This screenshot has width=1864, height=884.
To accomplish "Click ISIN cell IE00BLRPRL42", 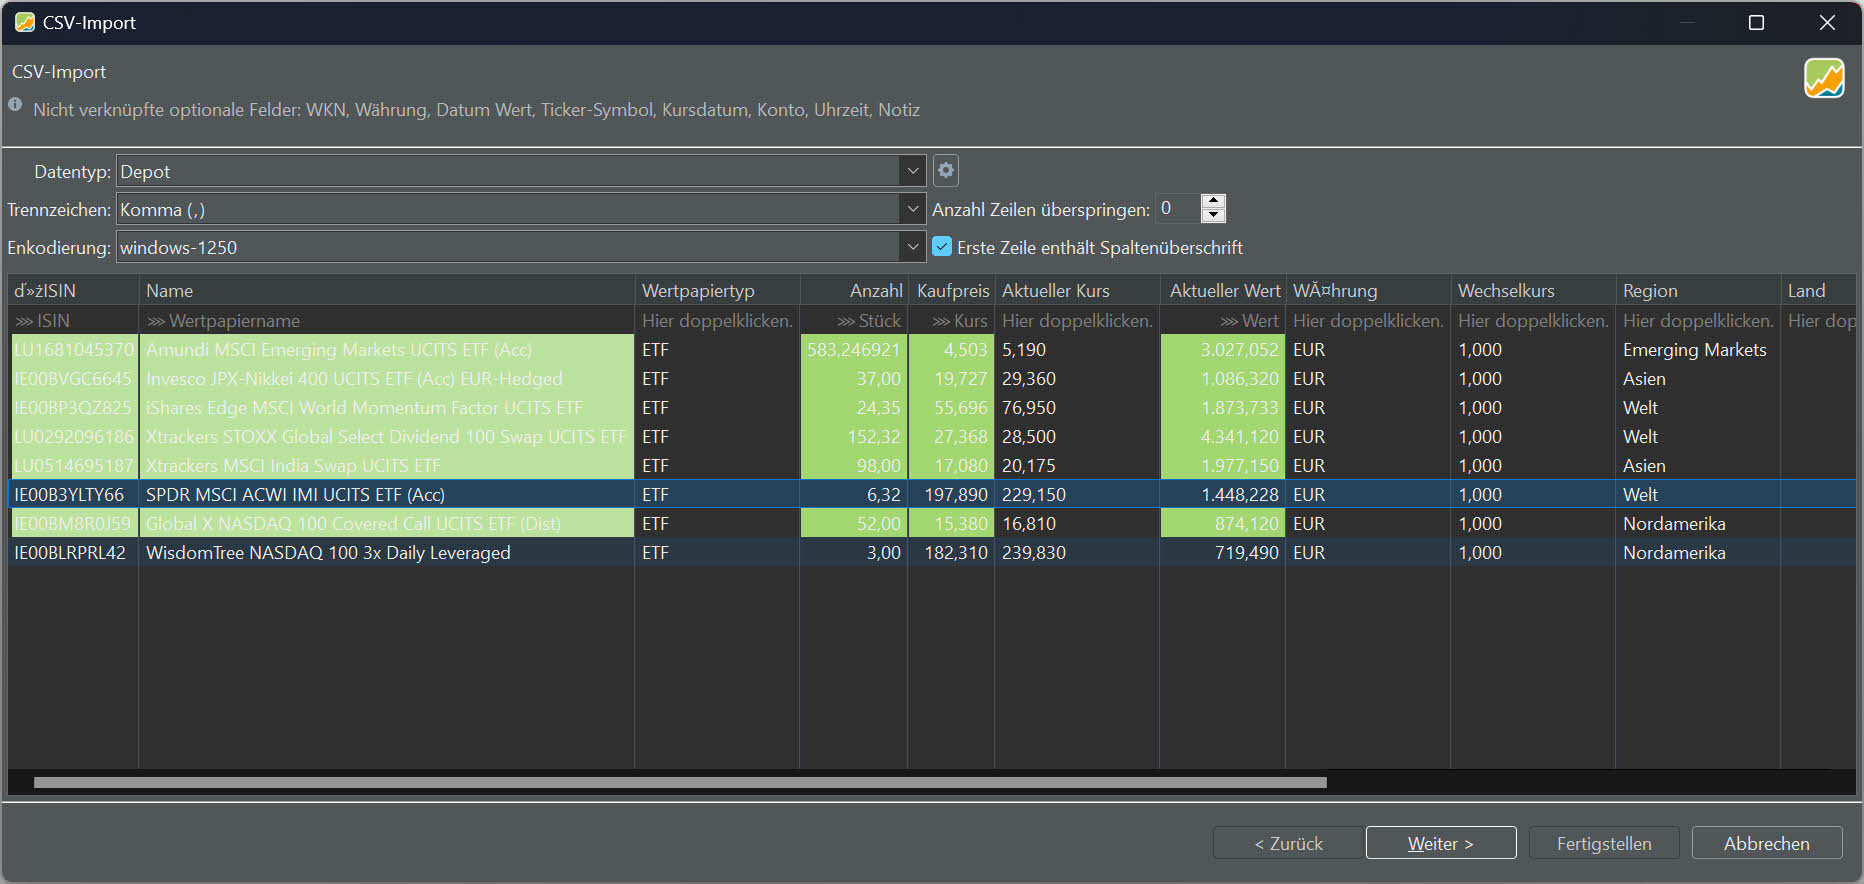I will click(73, 552).
